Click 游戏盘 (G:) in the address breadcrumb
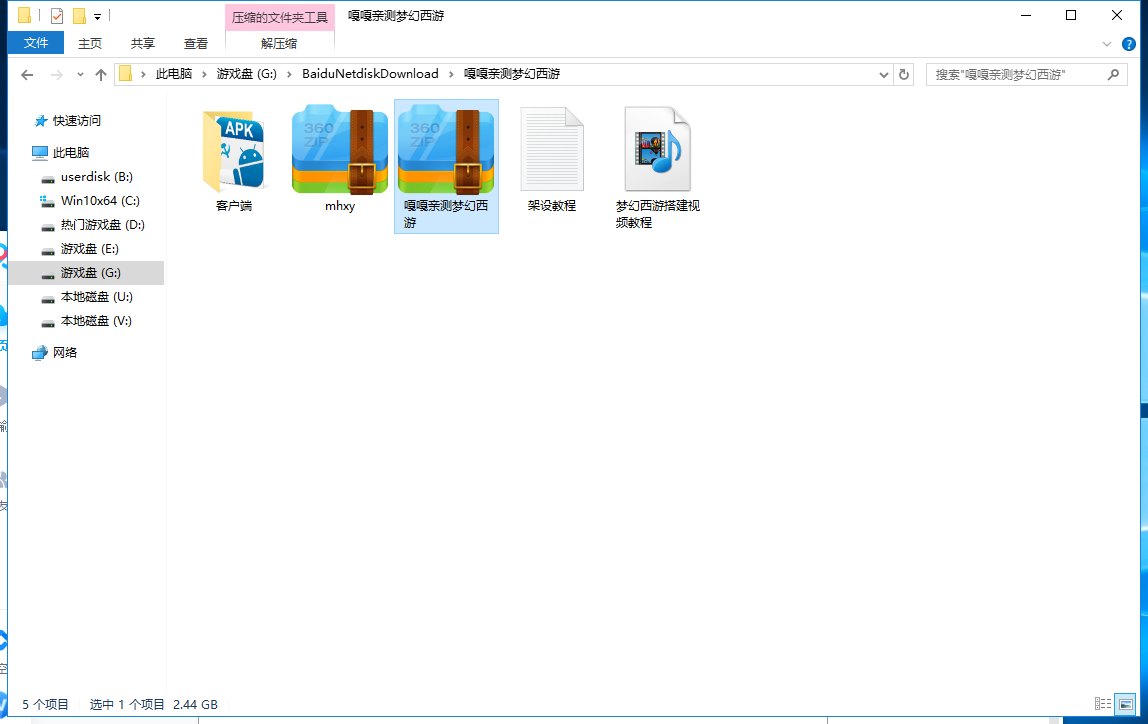Viewport: 1148px width, 724px height. (247, 74)
